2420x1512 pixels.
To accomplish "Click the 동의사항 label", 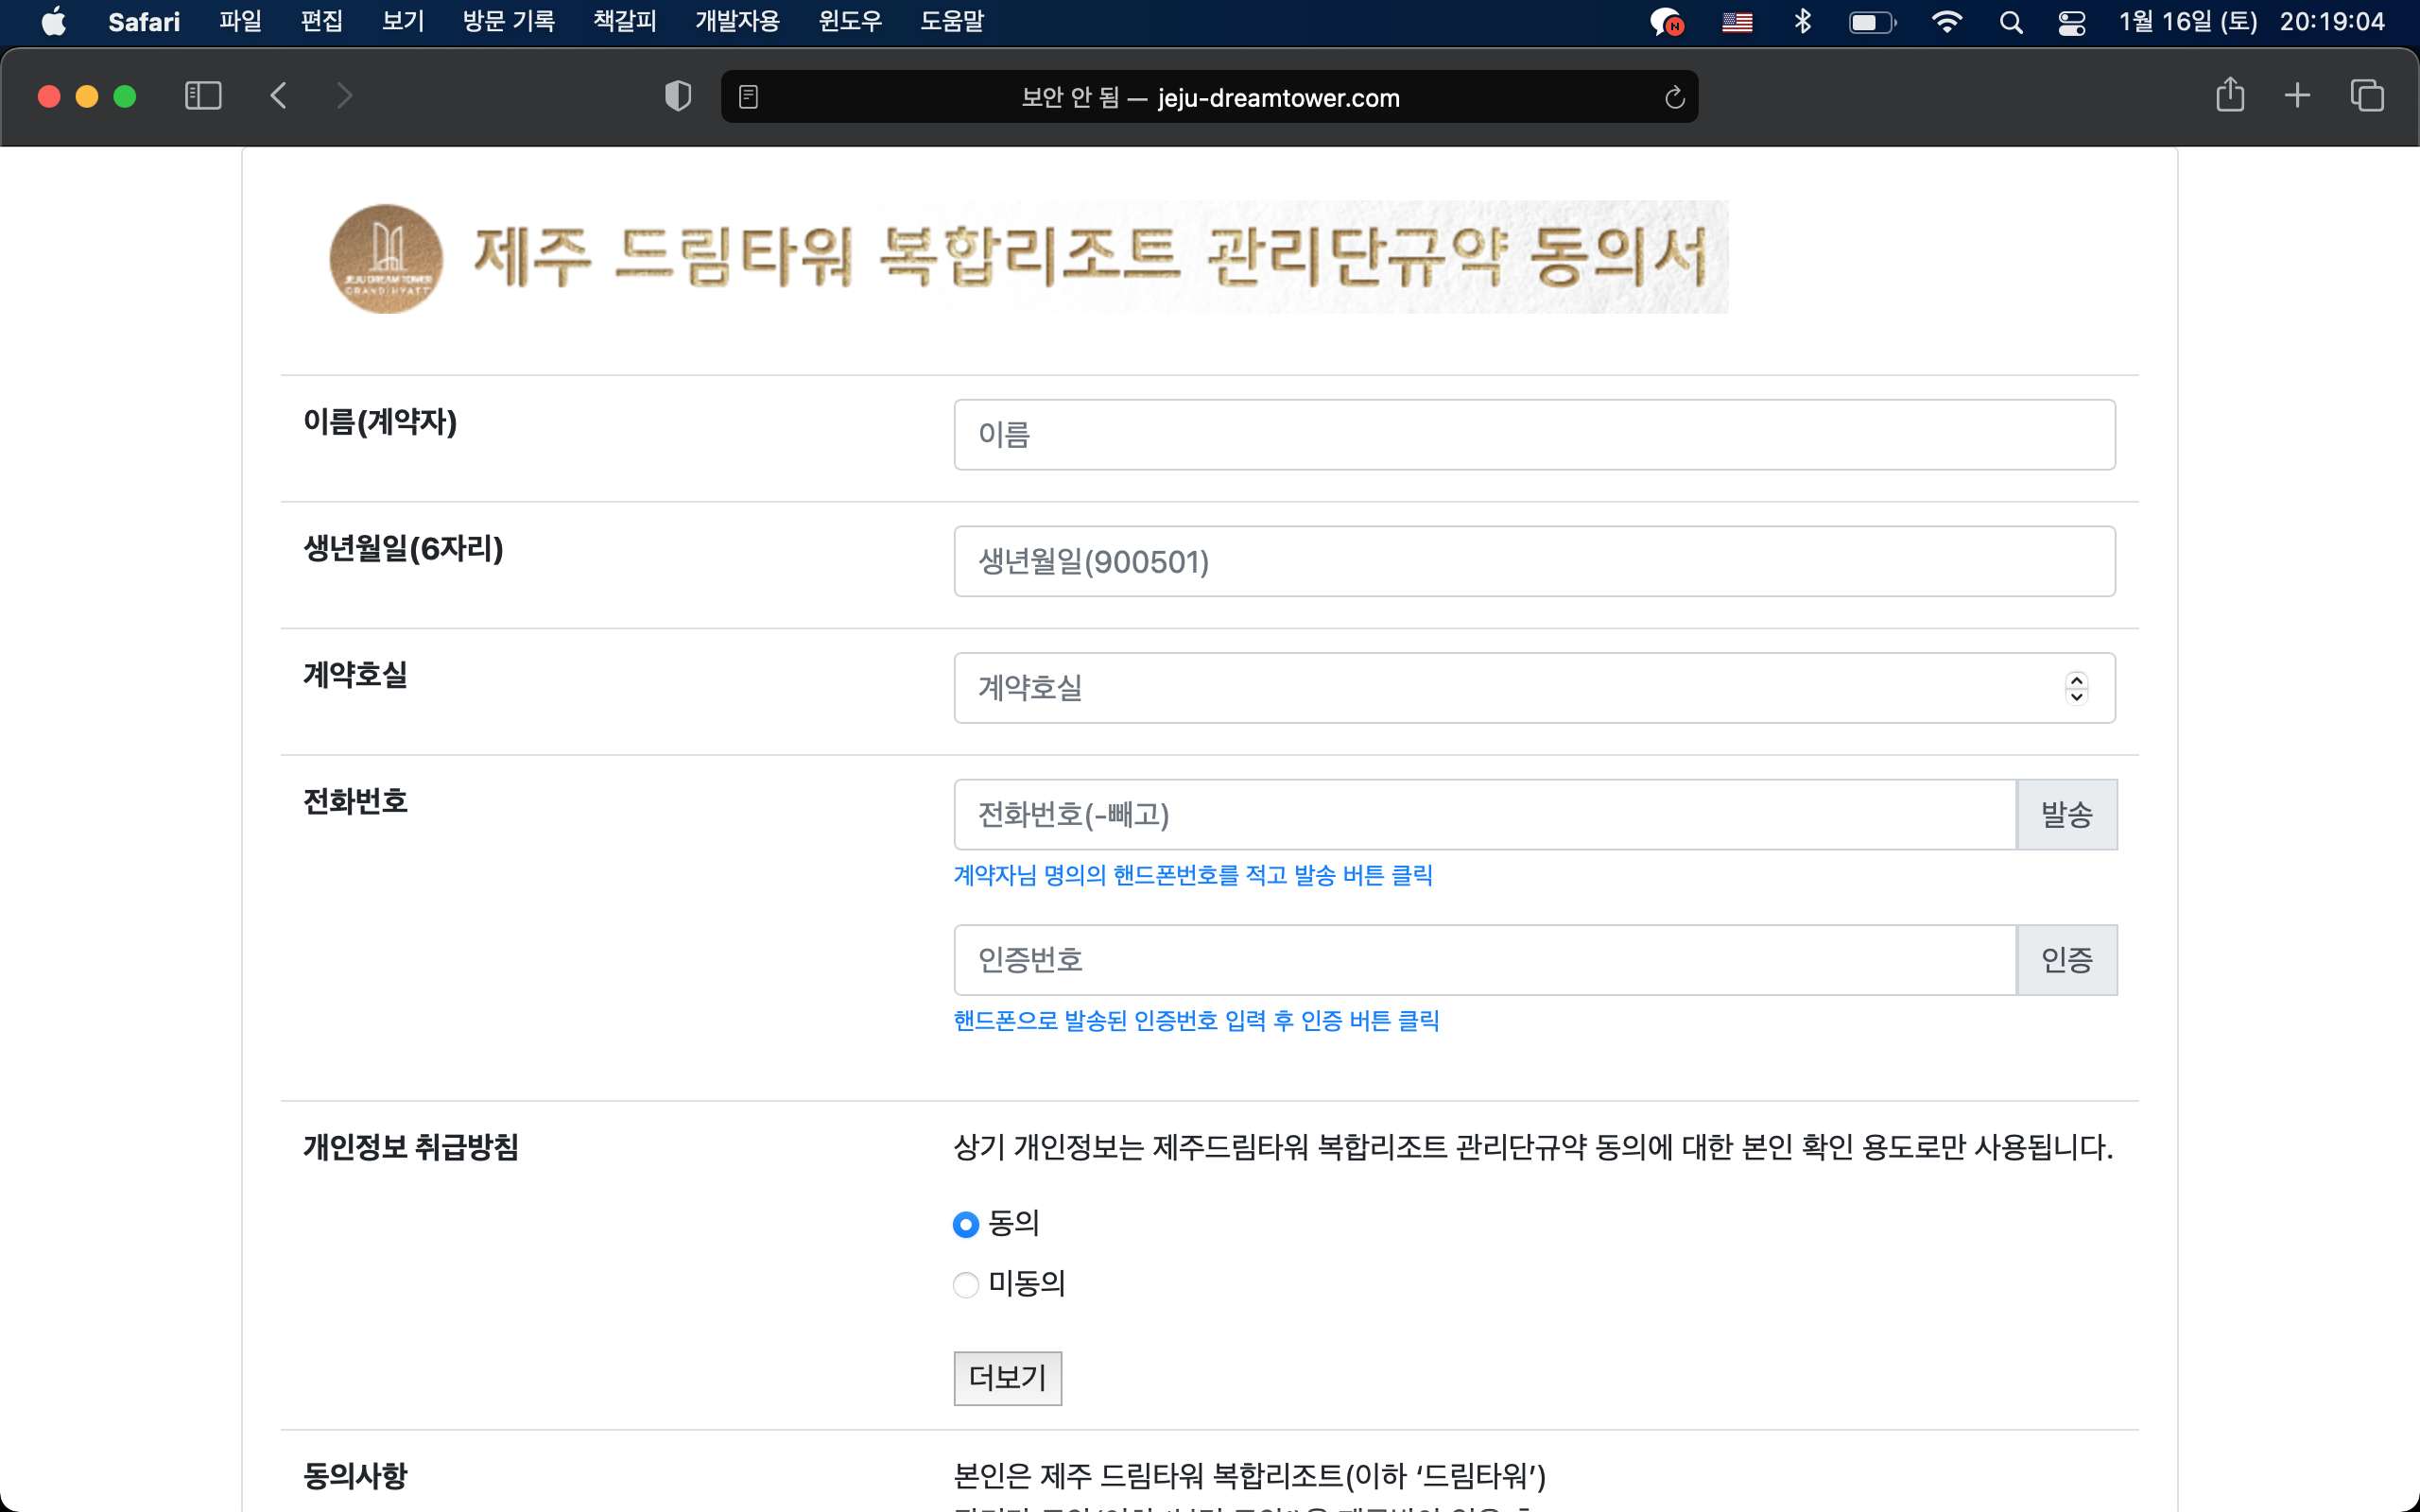I will pyautogui.click(x=355, y=1476).
